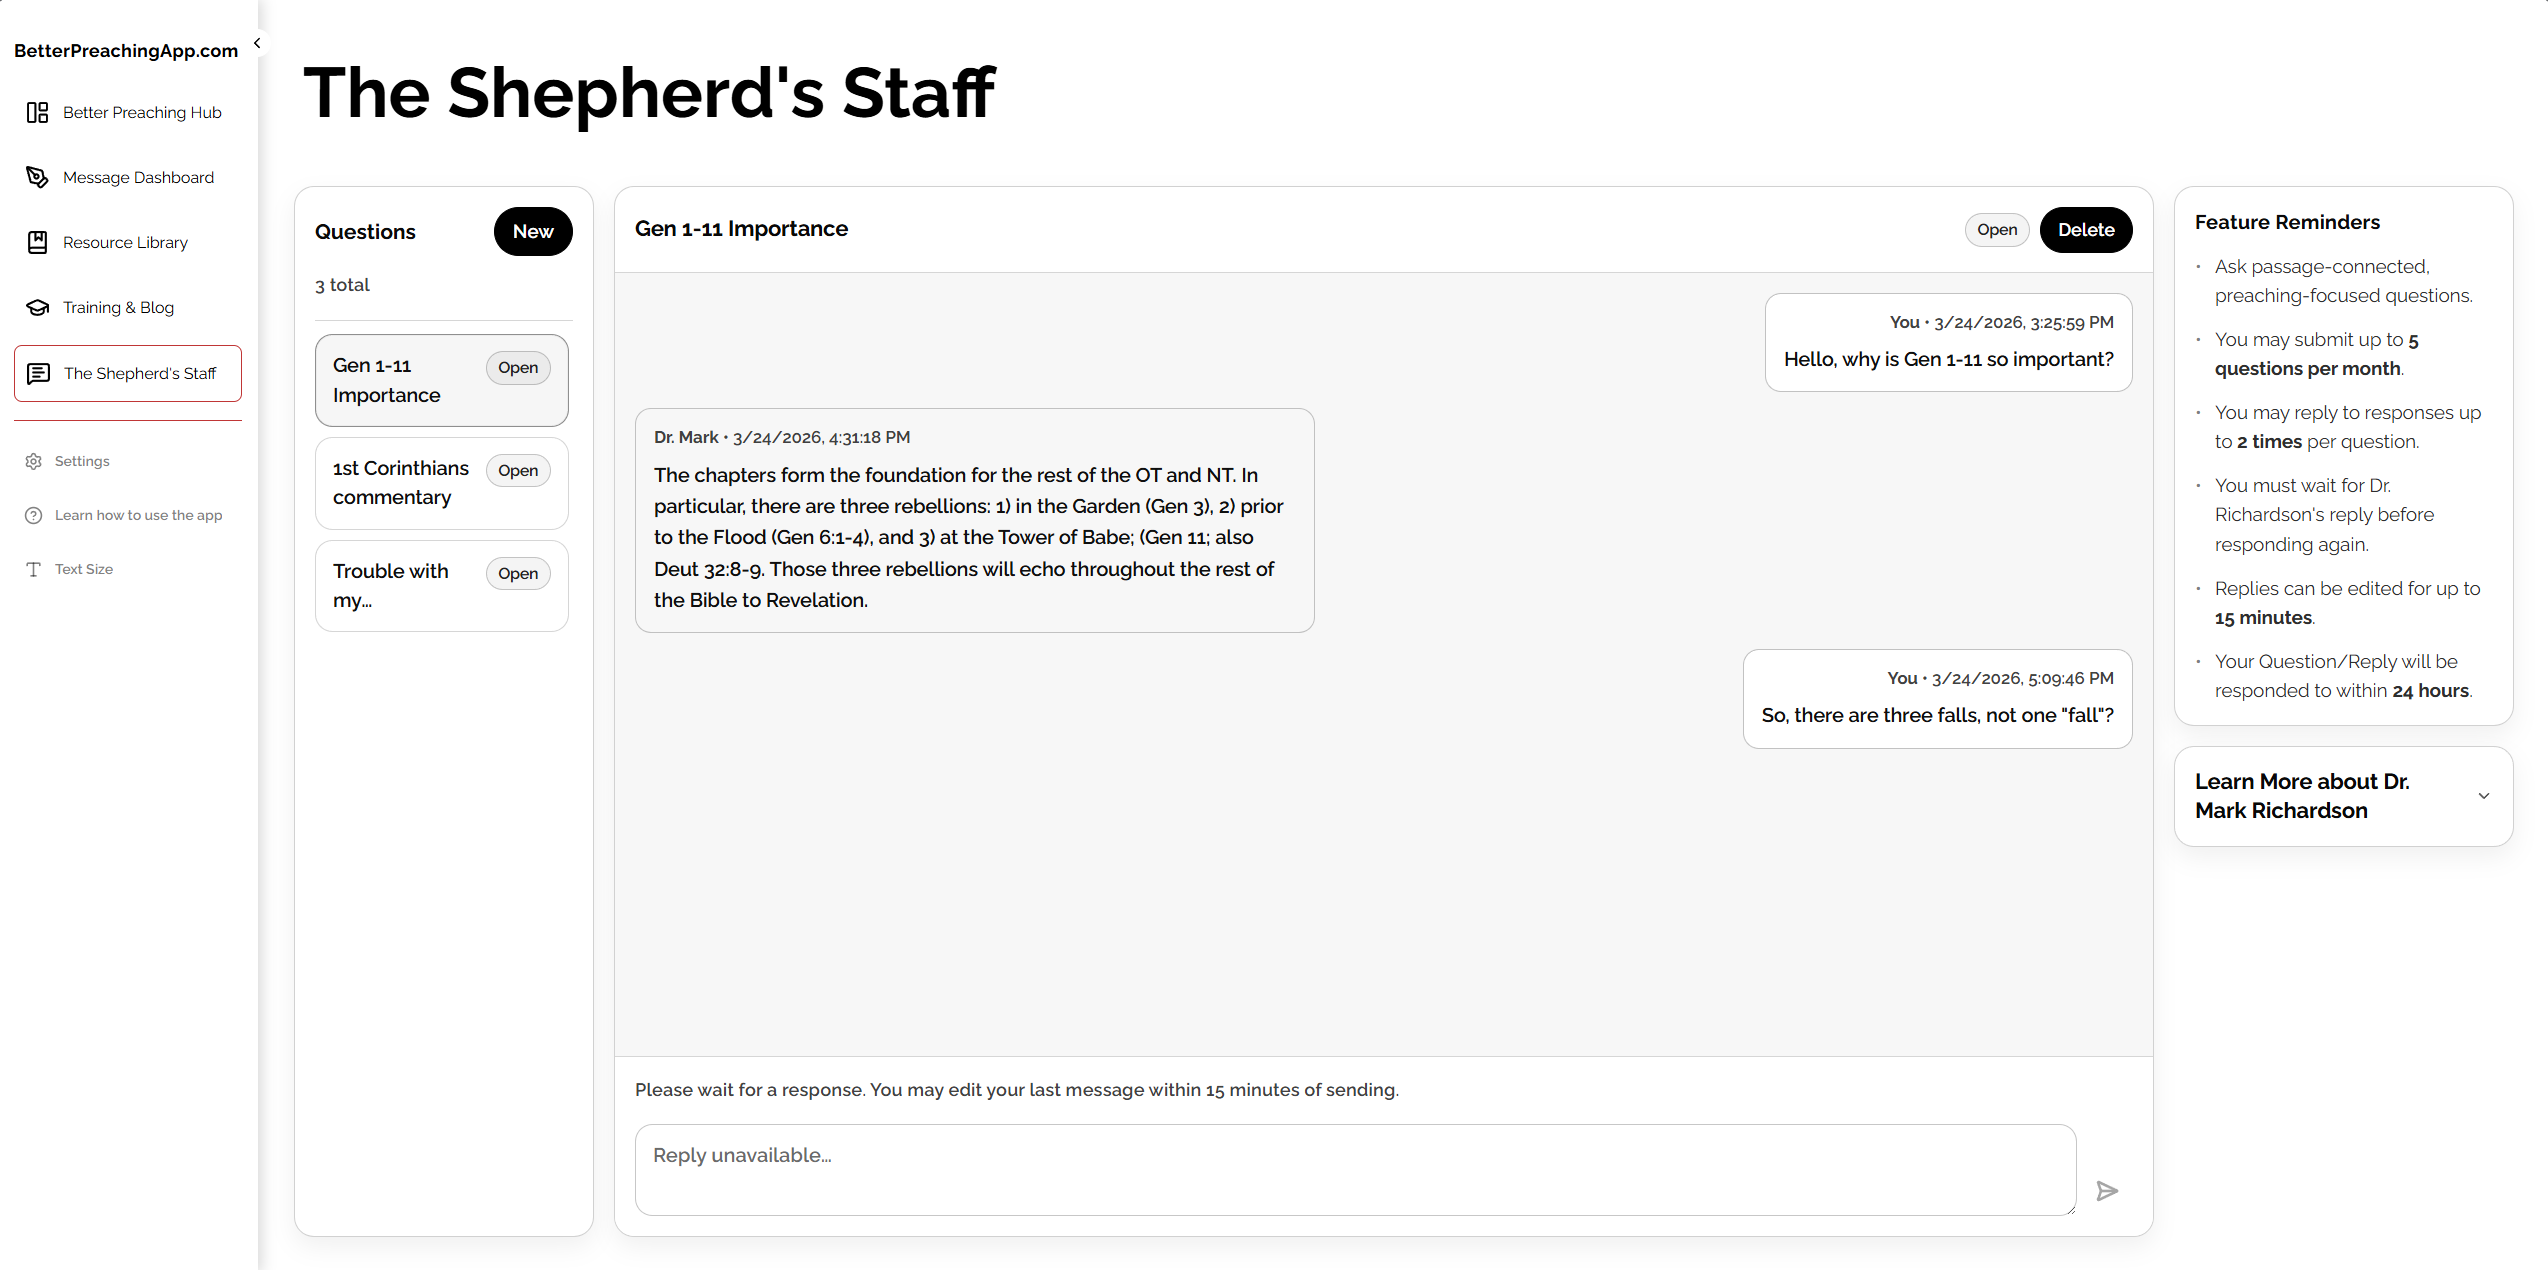Toggle Open status on 1st Corinthians commentary
This screenshot has width=2548, height=1270.
pyautogui.click(x=518, y=470)
